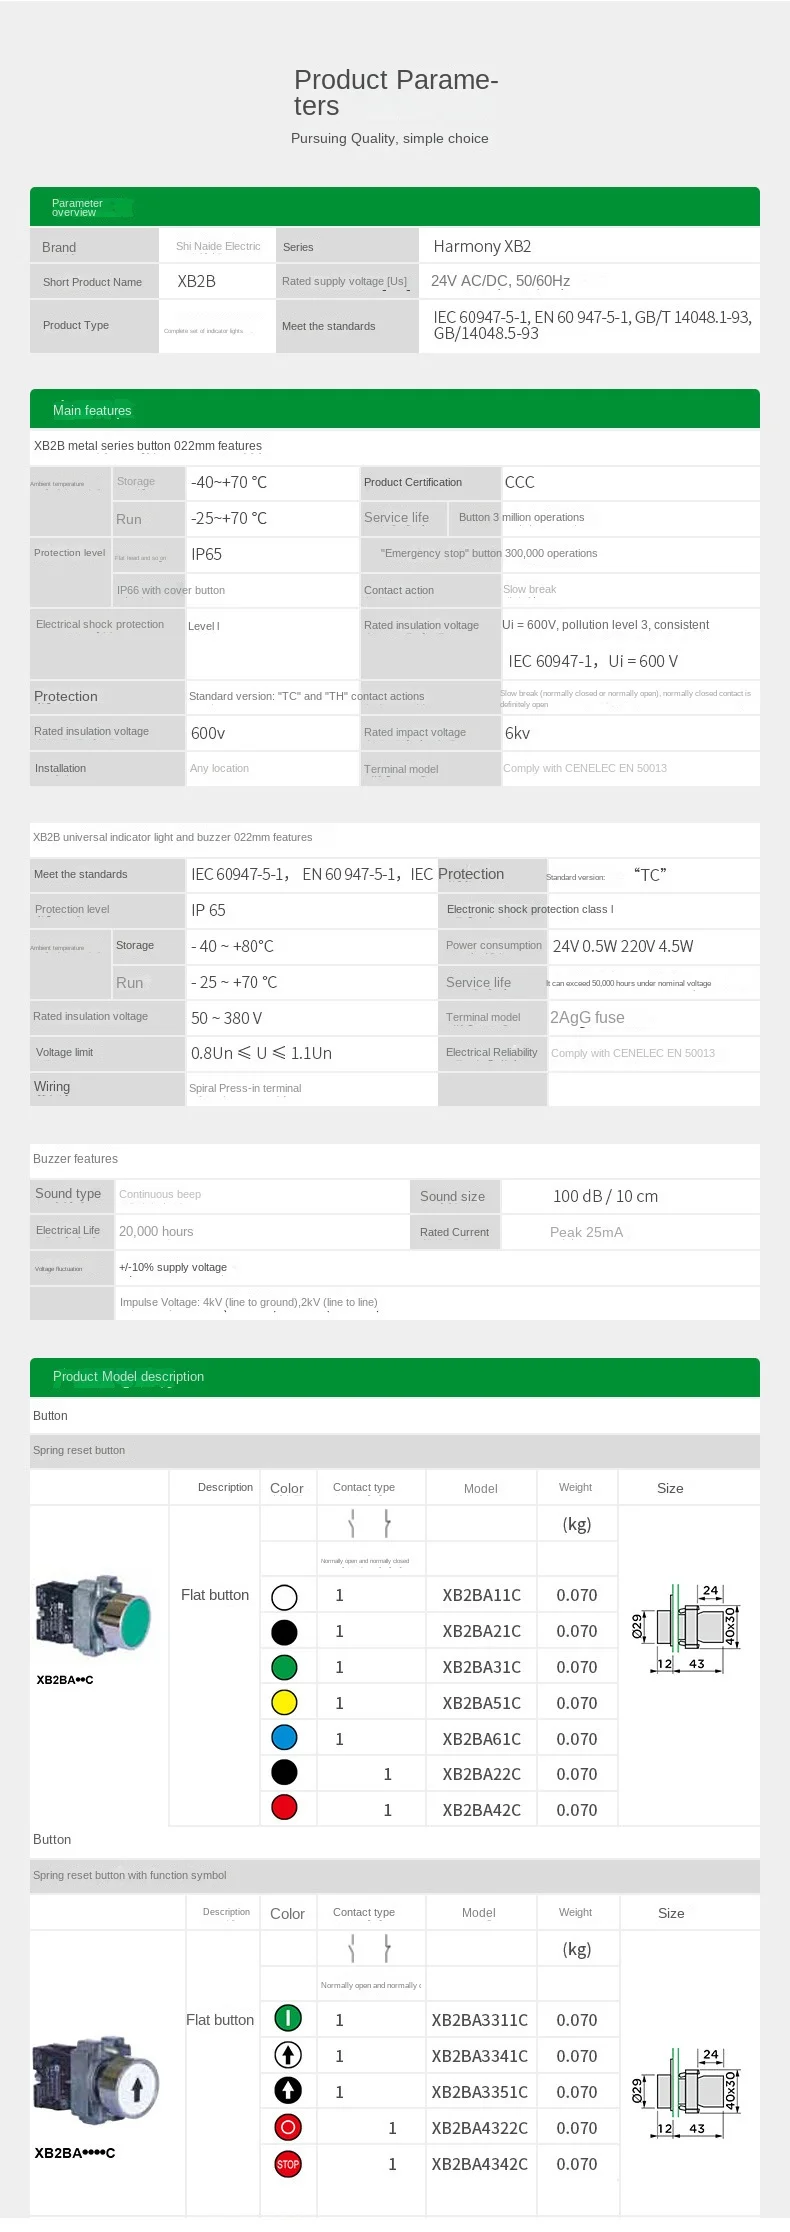The height and width of the screenshot is (2232, 790).
Task: Click the Product Parameters page title
Action: (396, 92)
